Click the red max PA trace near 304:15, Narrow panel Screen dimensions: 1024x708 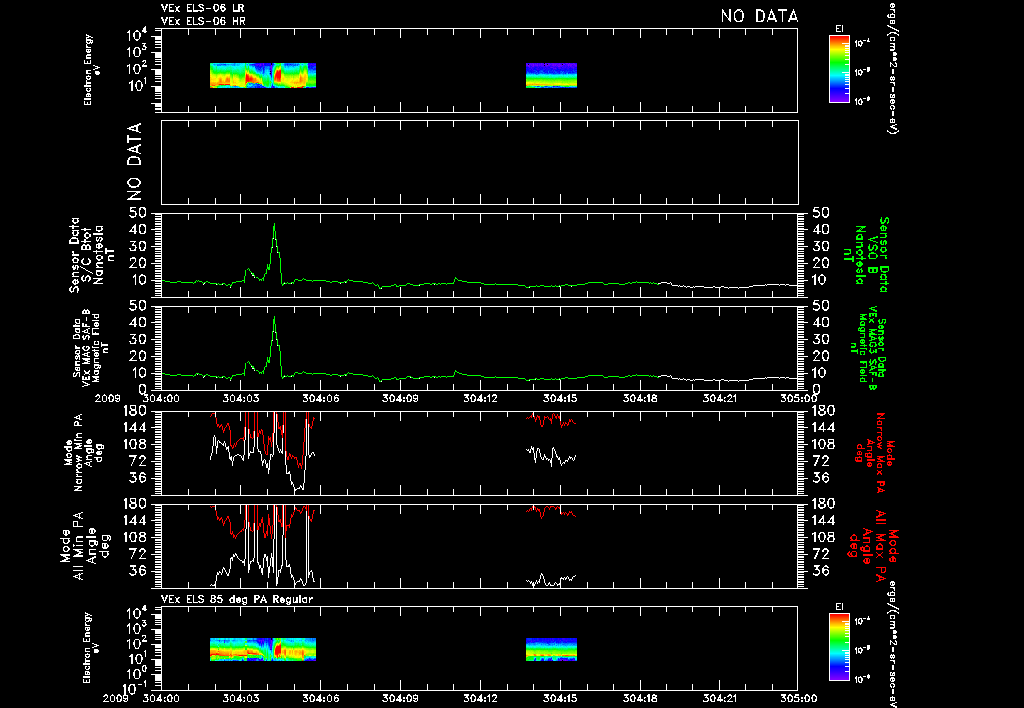(551, 419)
